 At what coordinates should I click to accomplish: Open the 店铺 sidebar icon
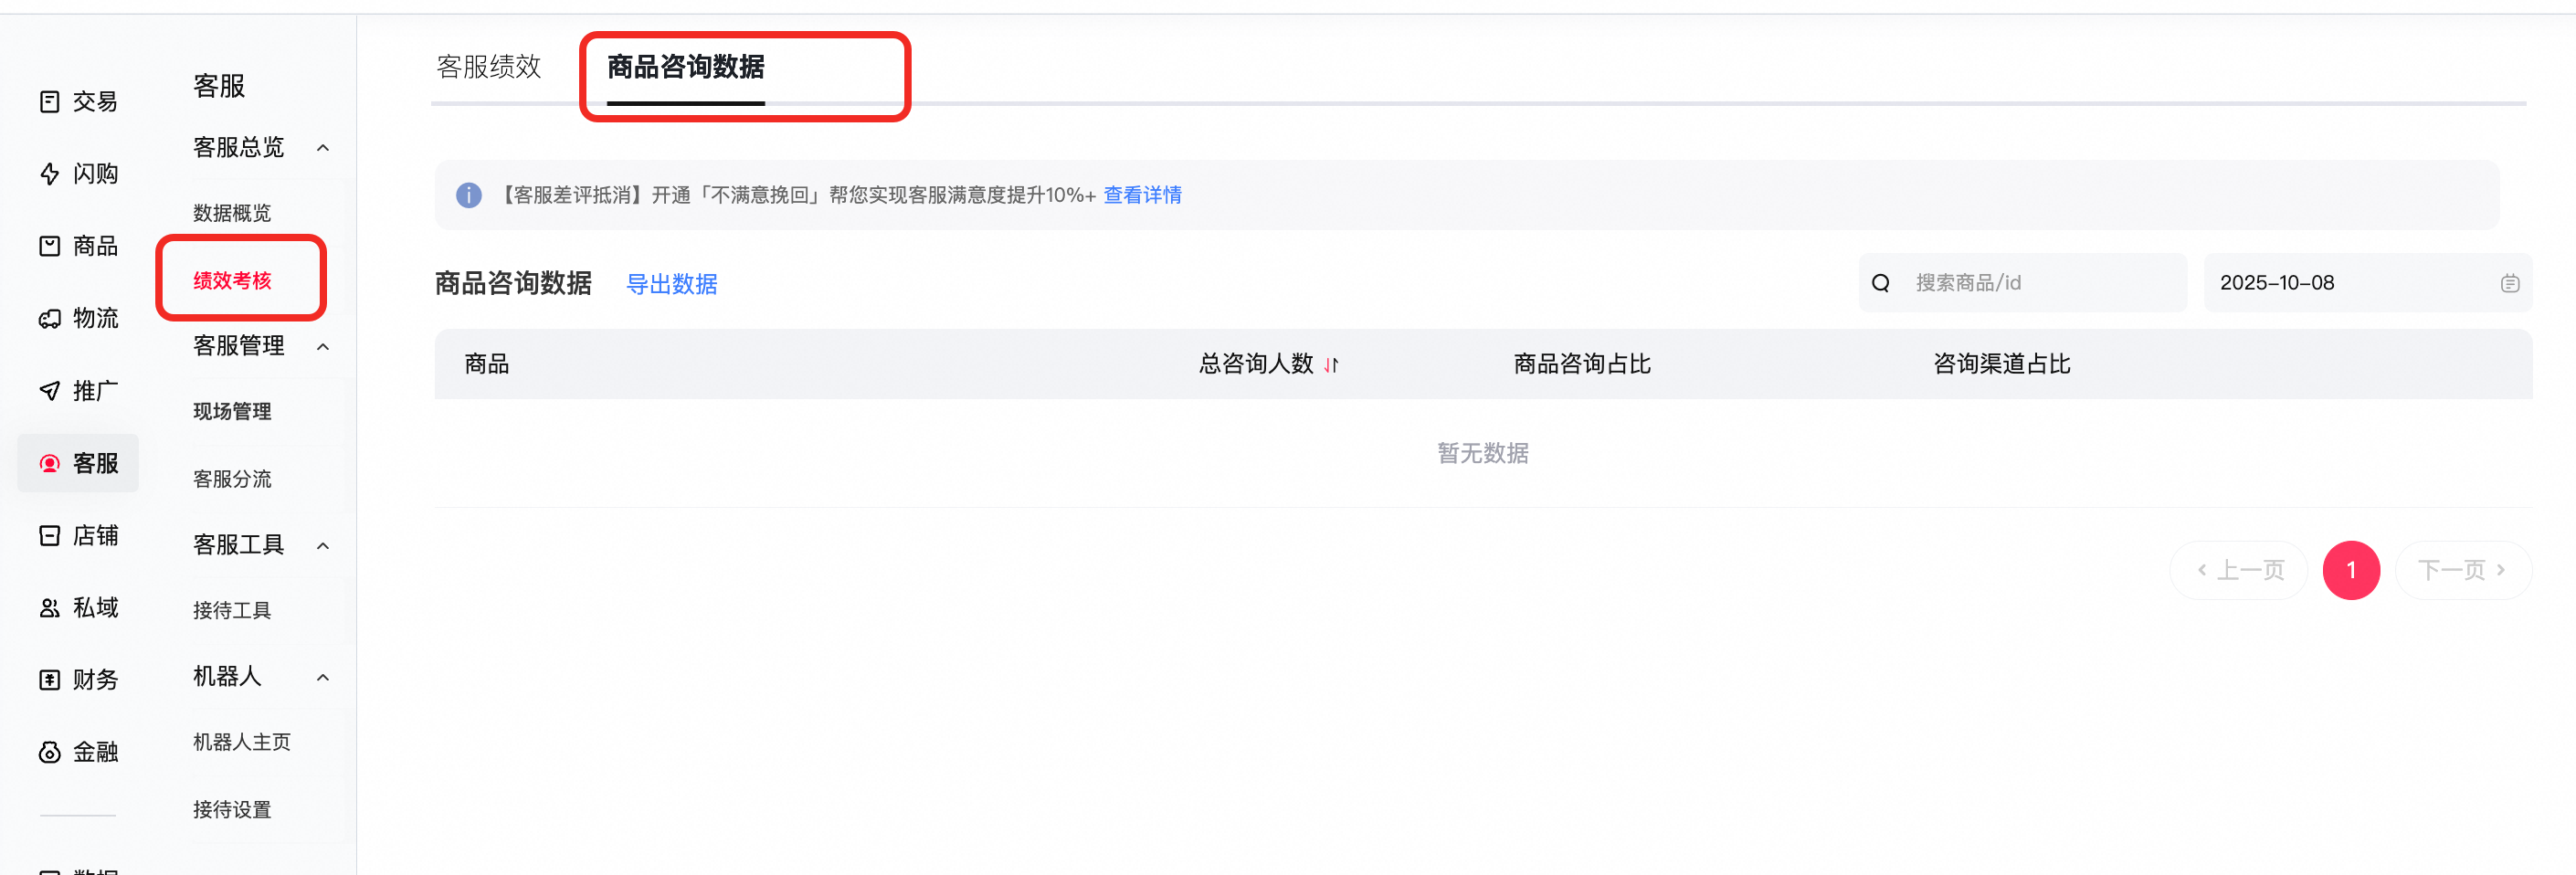tap(49, 536)
